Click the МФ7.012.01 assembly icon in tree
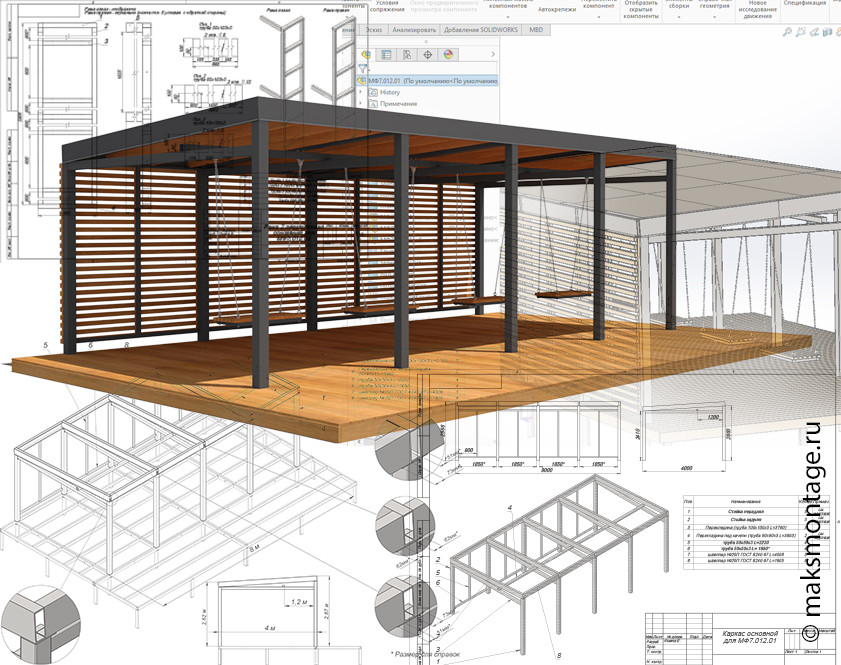This screenshot has height=665, width=841. tap(362, 80)
